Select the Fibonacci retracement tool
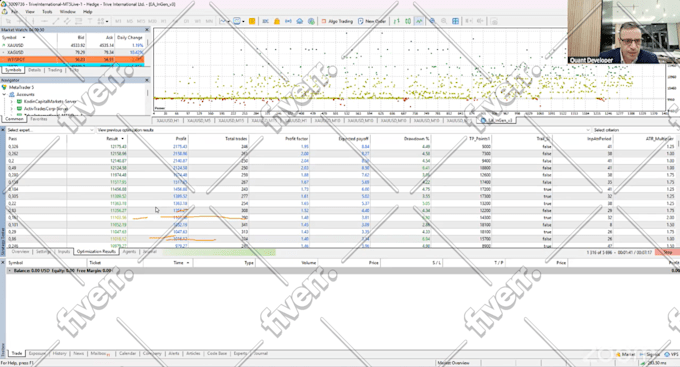The height and width of the screenshot is (367, 680). (x=78, y=21)
